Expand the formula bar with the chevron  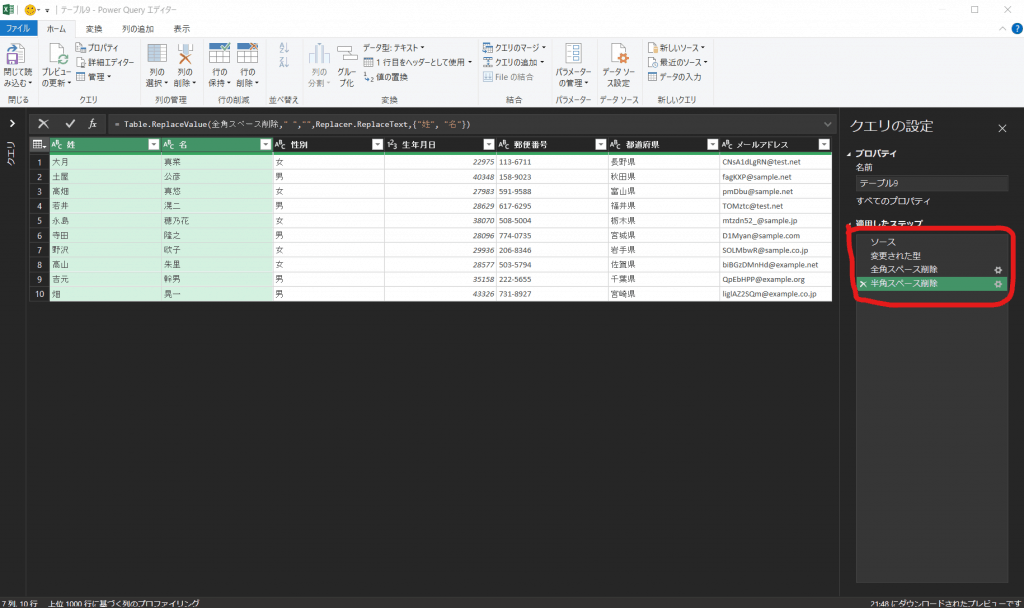coord(827,123)
